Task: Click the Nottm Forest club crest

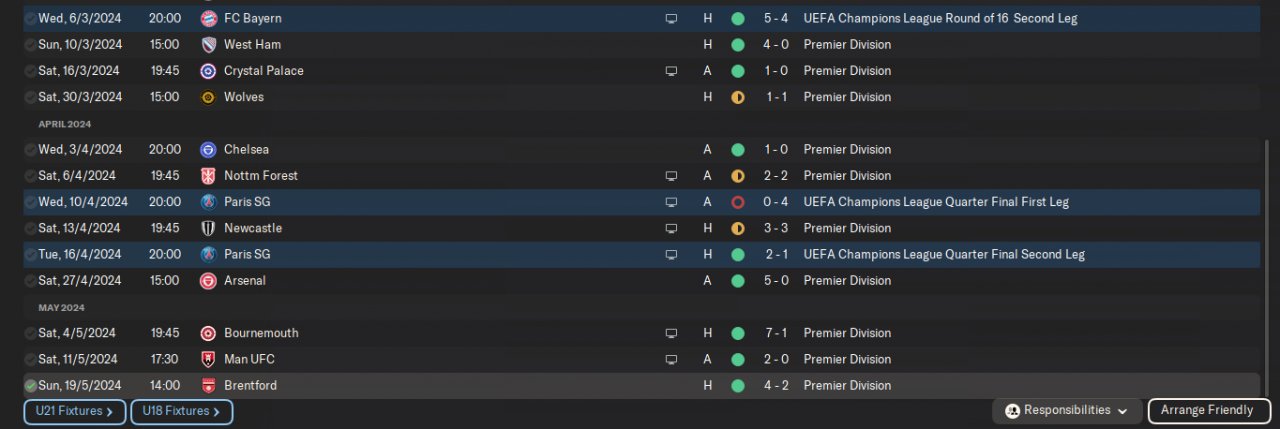Action: [x=208, y=176]
